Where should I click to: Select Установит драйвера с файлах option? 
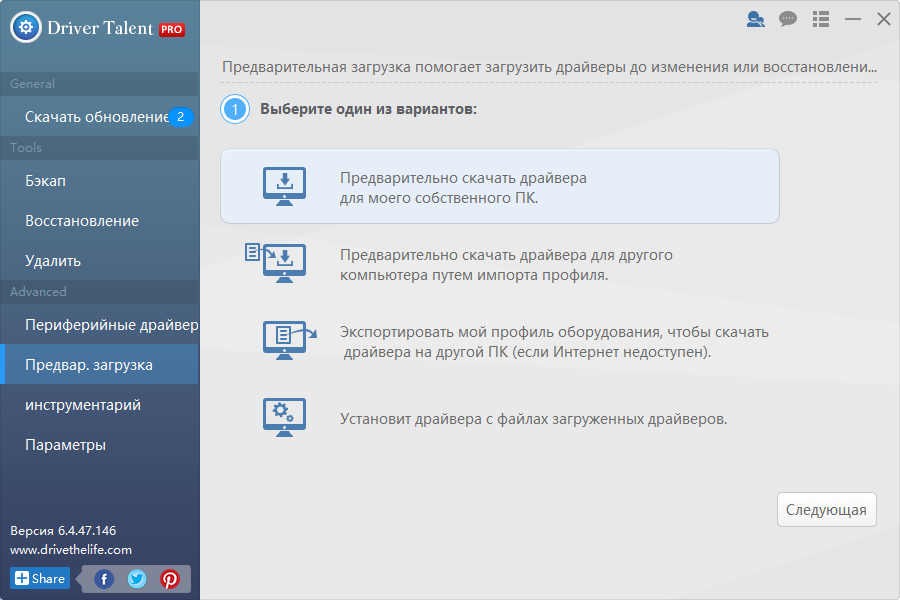tap(500, 419)
